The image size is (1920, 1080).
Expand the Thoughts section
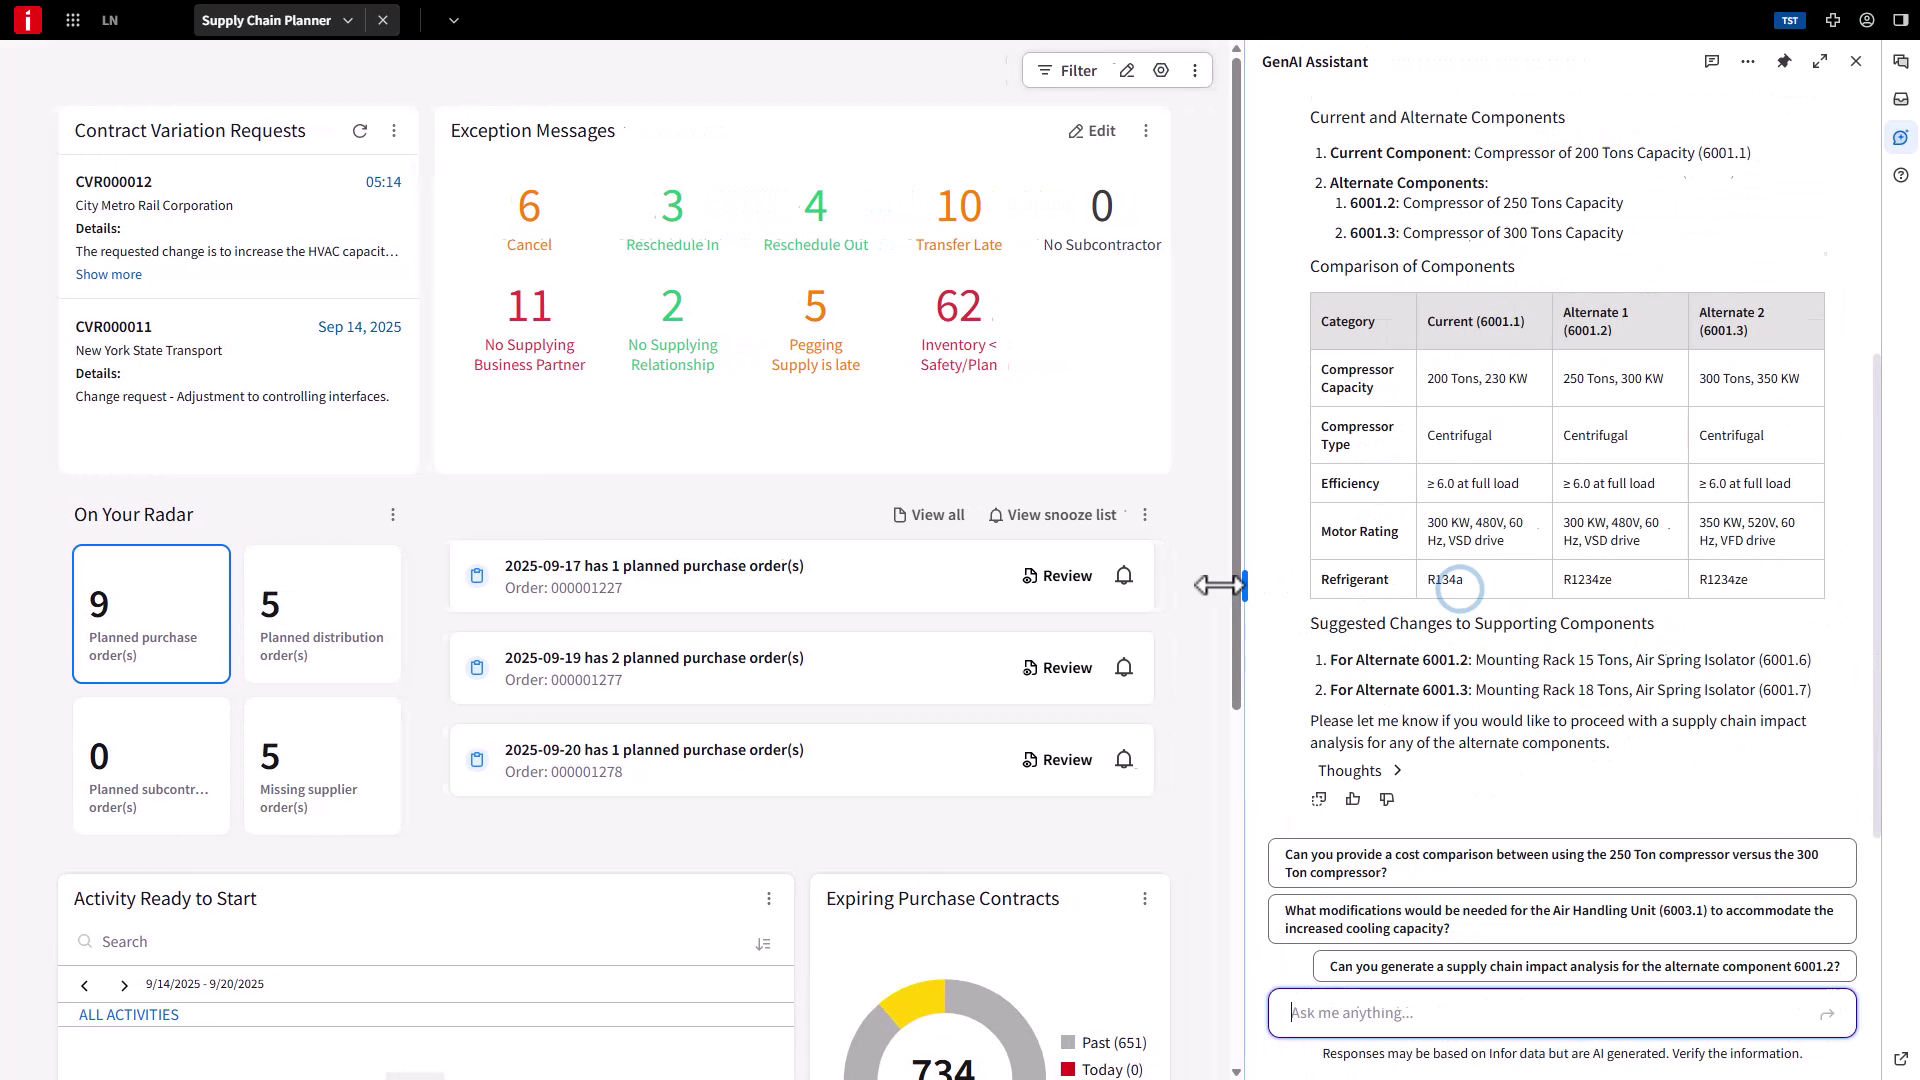(x=1360, y=771)
